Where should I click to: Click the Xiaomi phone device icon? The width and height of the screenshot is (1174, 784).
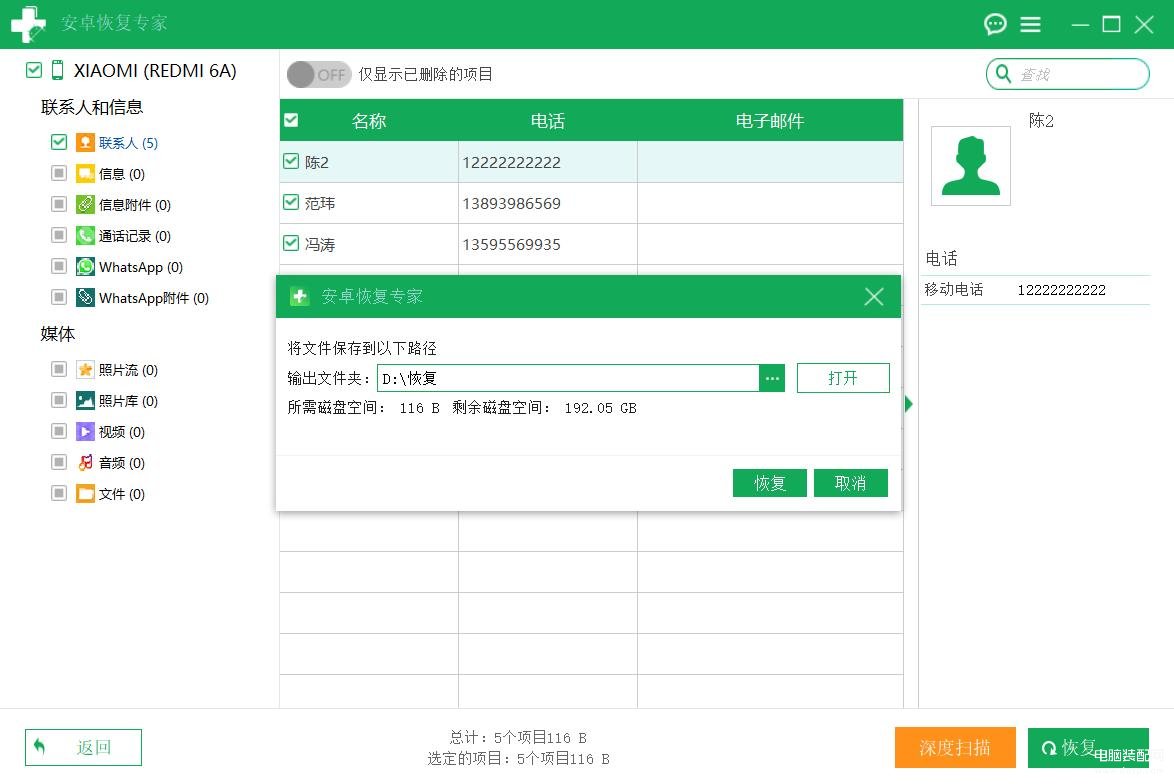point(58,70)
